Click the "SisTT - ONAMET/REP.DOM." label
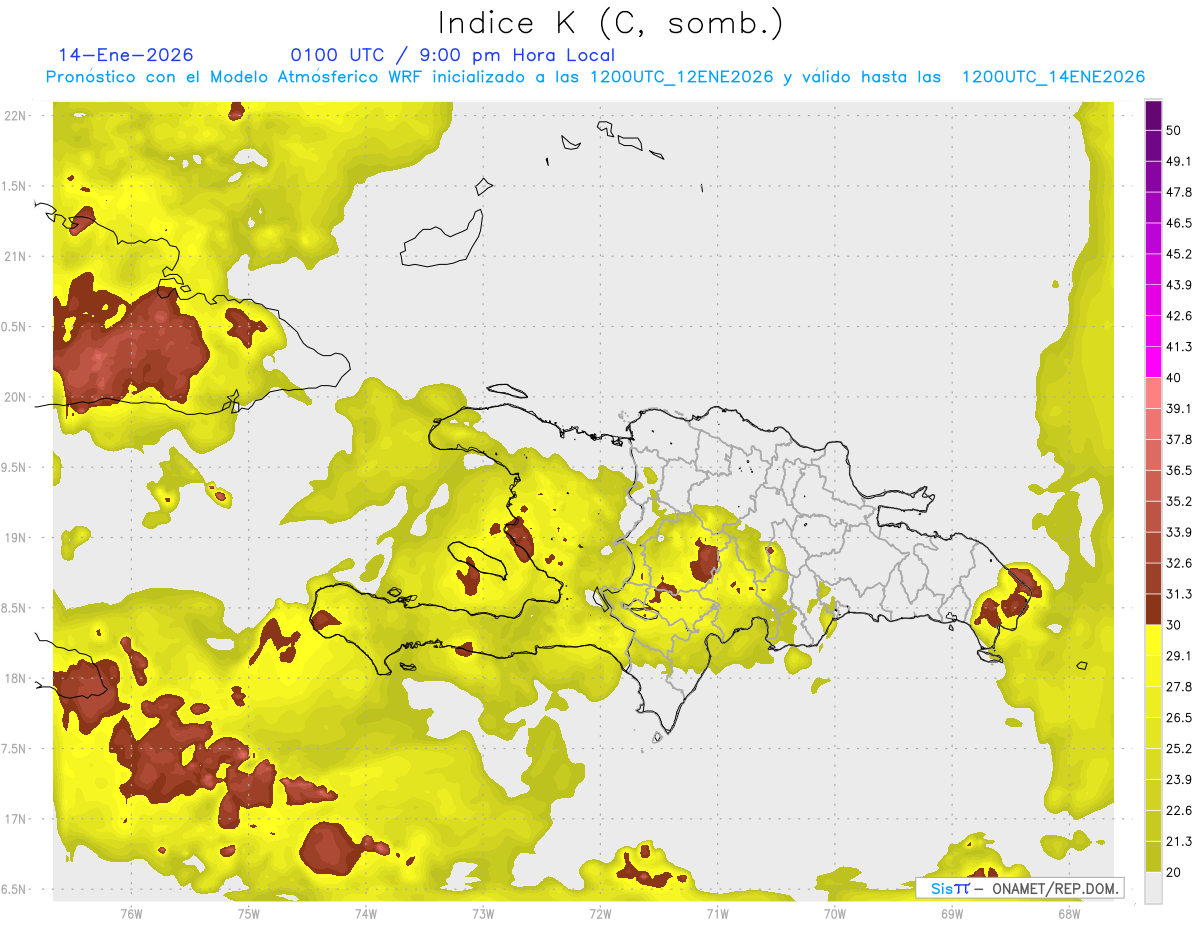Screen dimensions: 1200x927 pos(1020,888)
